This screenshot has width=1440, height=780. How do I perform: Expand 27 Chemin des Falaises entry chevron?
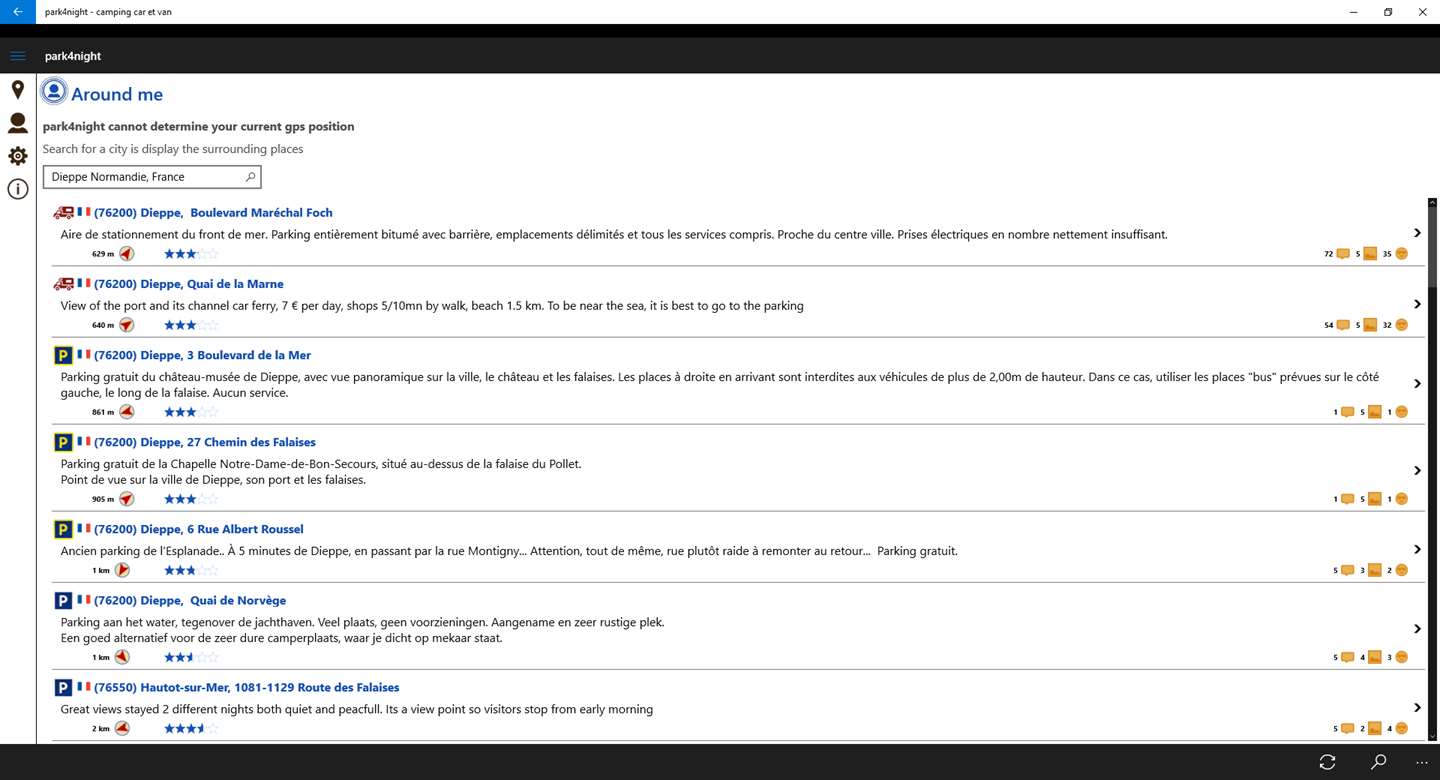[x=1417, y=471]
